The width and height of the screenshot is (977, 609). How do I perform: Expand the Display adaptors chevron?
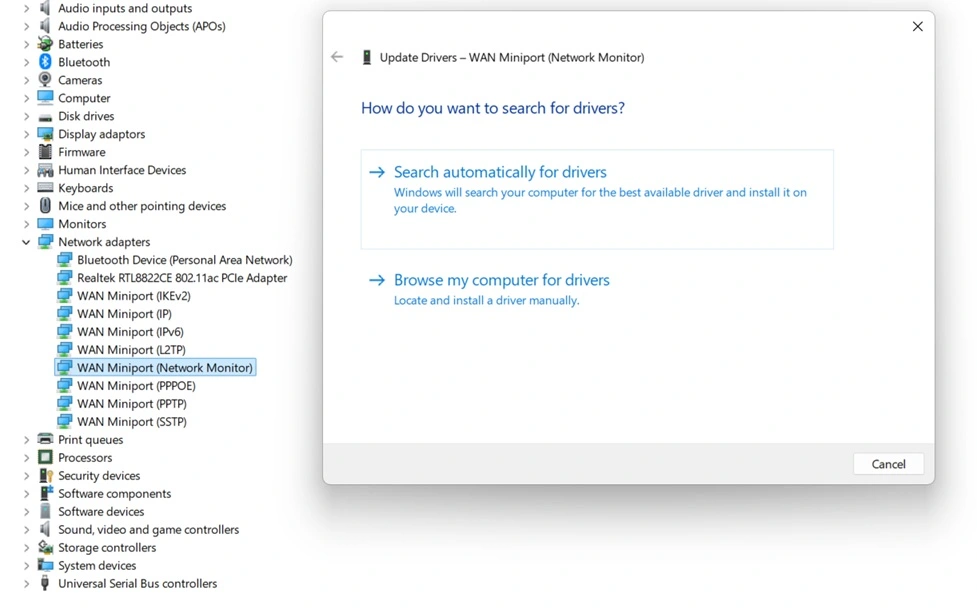(26, 134)
